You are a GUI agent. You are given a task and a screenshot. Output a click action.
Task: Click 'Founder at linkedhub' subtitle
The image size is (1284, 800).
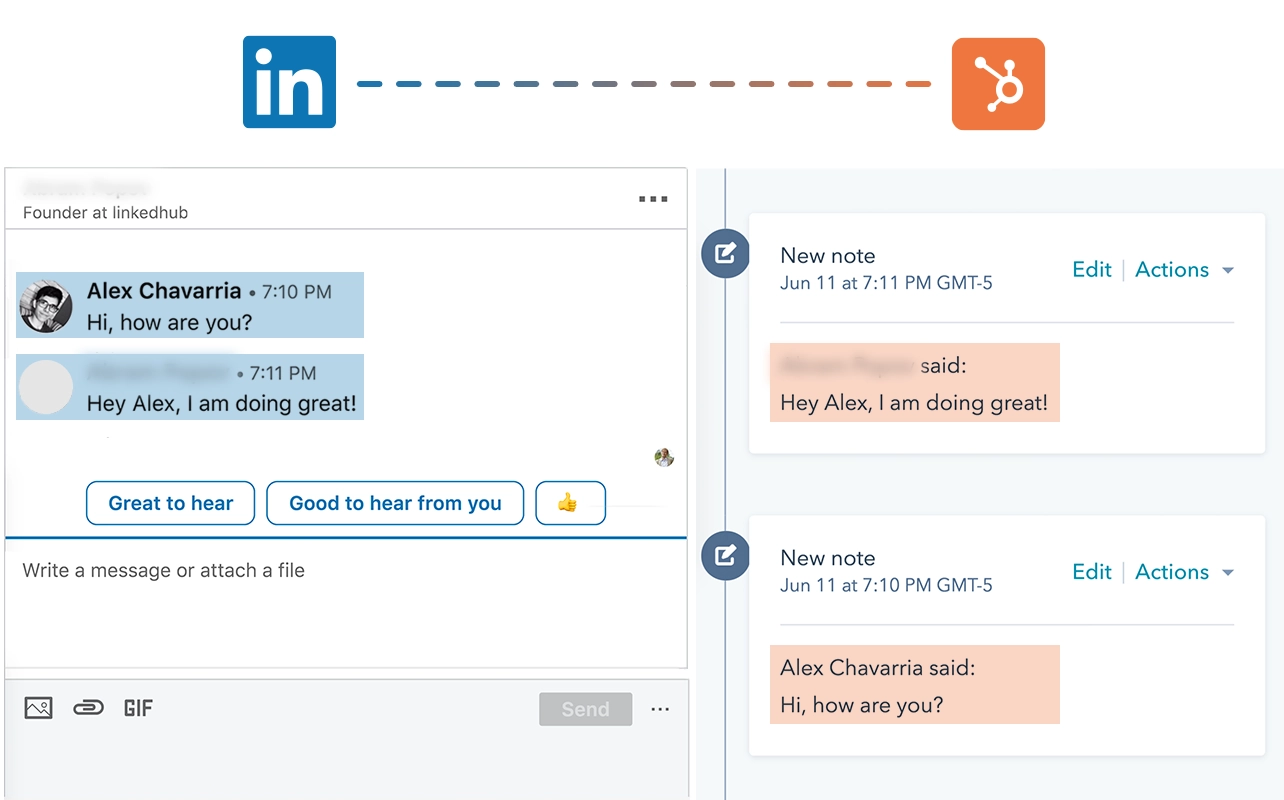point(105,213)
